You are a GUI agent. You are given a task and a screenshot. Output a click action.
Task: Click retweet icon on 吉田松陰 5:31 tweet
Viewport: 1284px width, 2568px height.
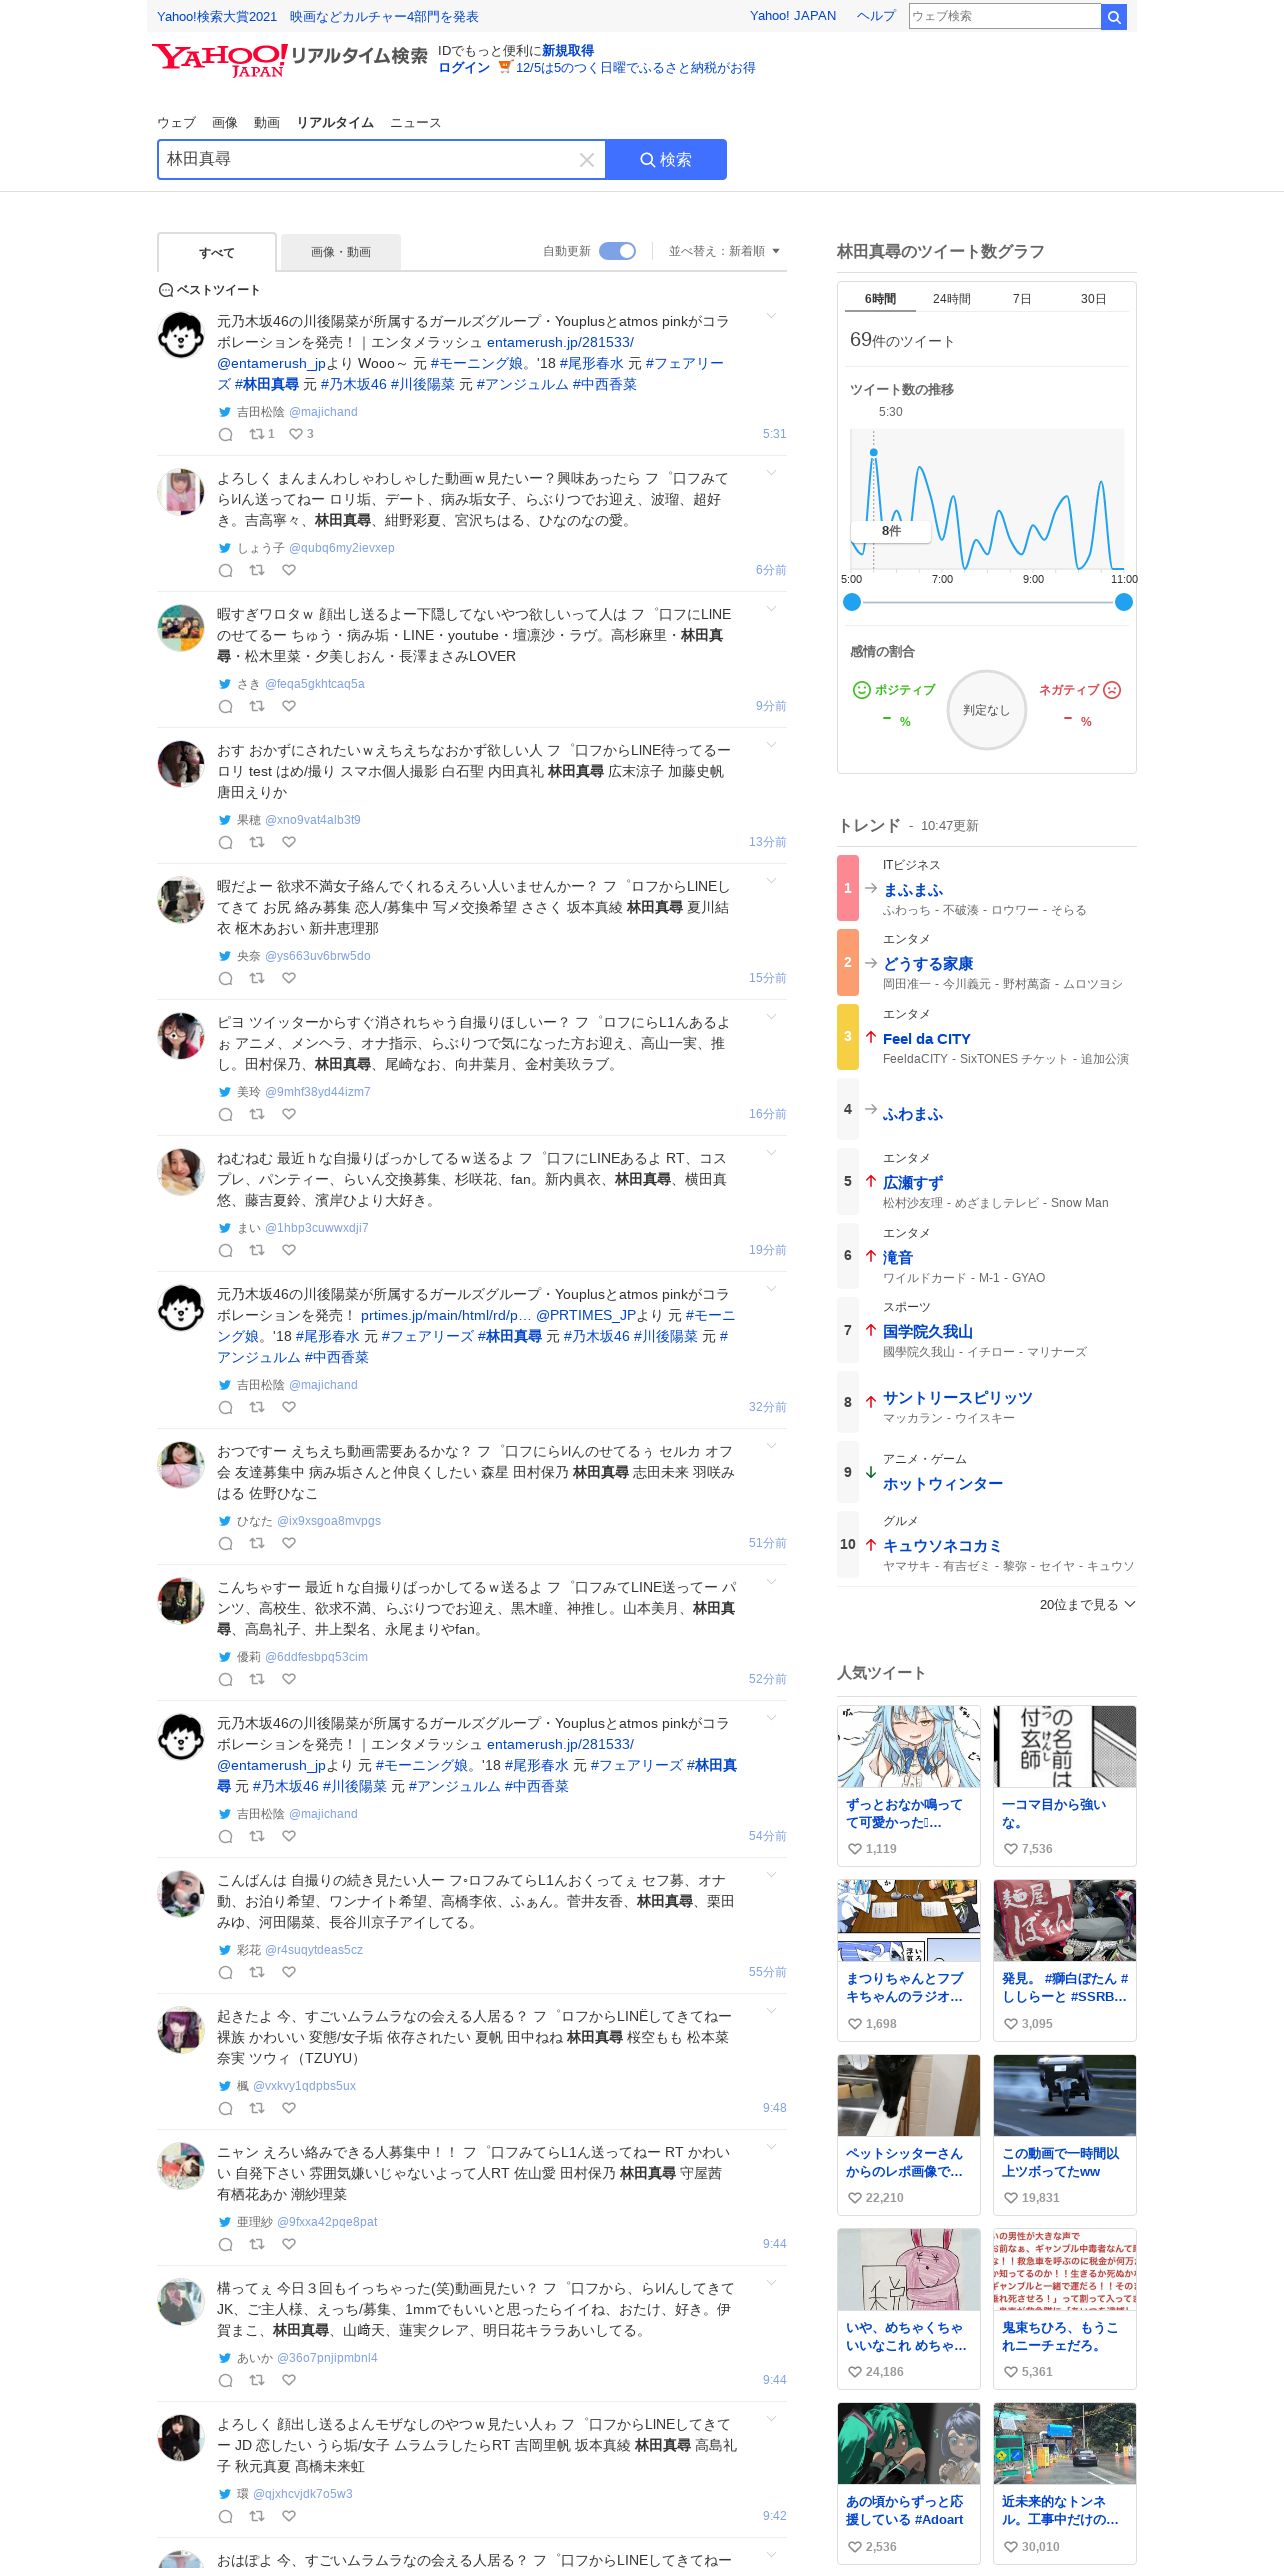[x=257, y=434]
